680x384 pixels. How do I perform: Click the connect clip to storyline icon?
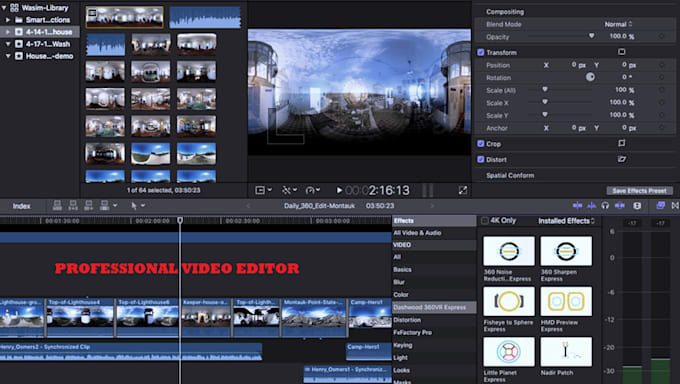(57, 206)
